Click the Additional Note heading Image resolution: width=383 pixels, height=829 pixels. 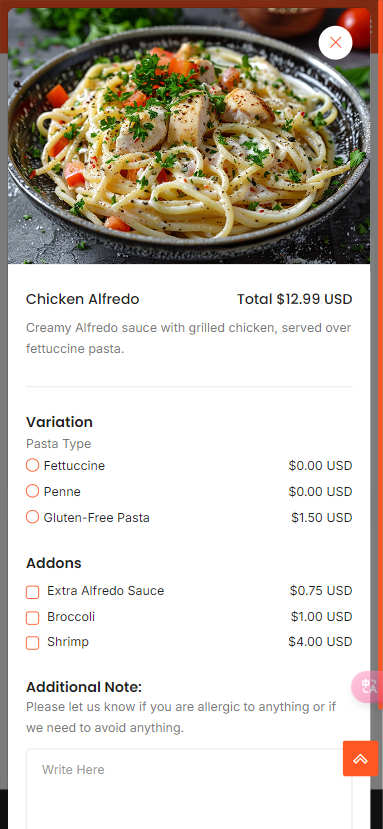click(x=84, y=687)
